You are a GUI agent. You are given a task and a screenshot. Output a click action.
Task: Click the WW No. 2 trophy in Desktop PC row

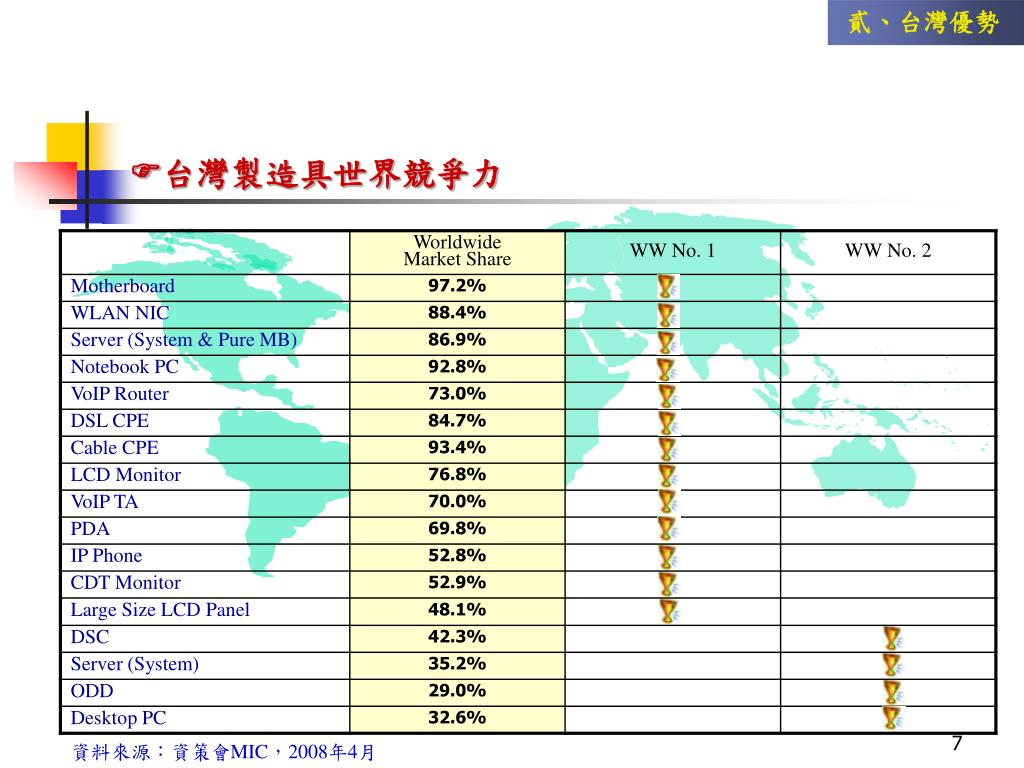pyautogui.click(x=892, y=718)
